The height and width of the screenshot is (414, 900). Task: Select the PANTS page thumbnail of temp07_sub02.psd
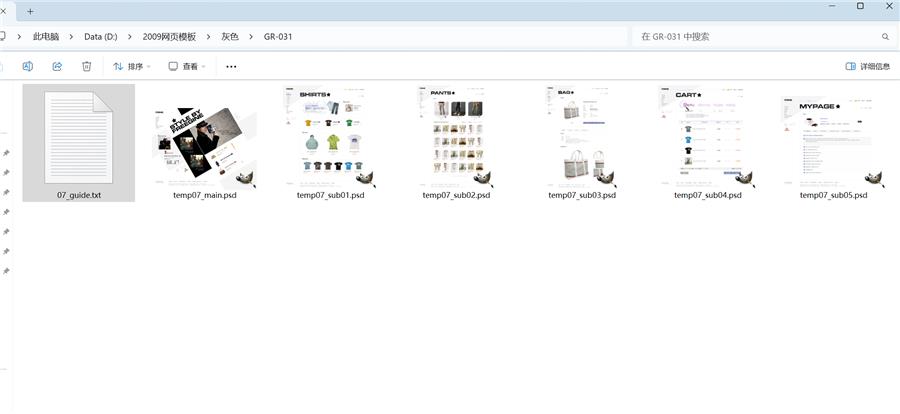point(455,137)
